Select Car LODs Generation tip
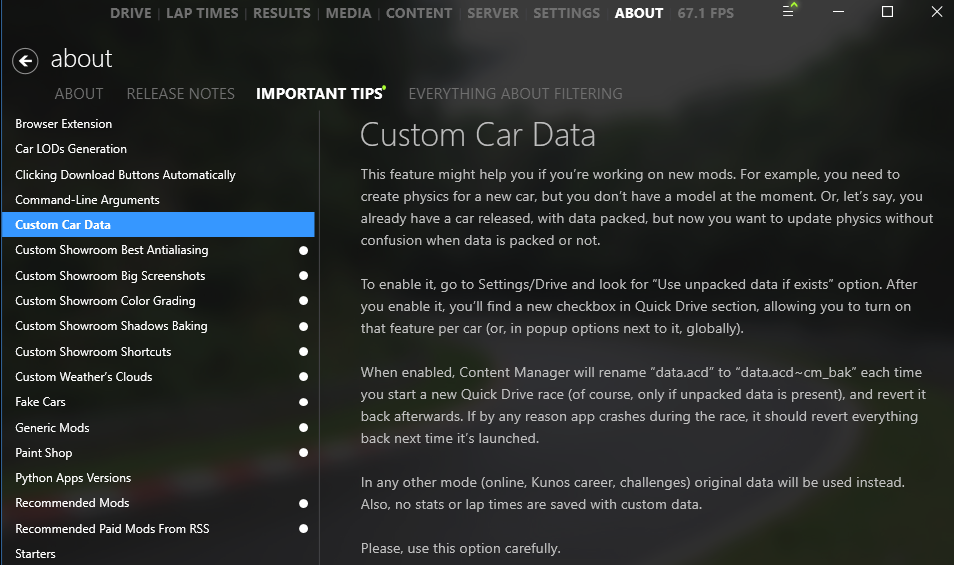Screen dimensions: 954x565 click(x=71, y=149)
